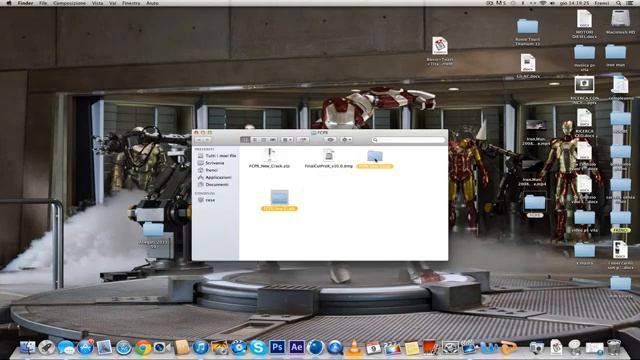Click the volume icon in menu bar
The width and height of the screenshot is (640, 360).
coord(553,3)
